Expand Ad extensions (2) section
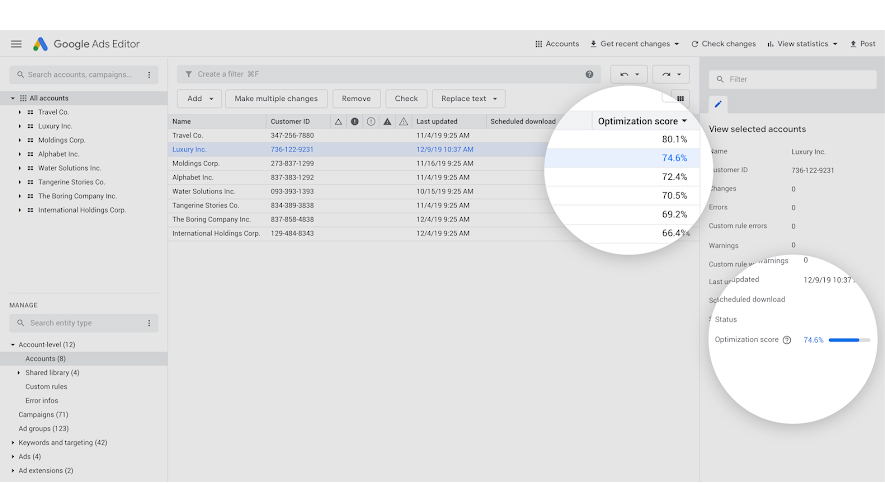 (x=12, y=471)
